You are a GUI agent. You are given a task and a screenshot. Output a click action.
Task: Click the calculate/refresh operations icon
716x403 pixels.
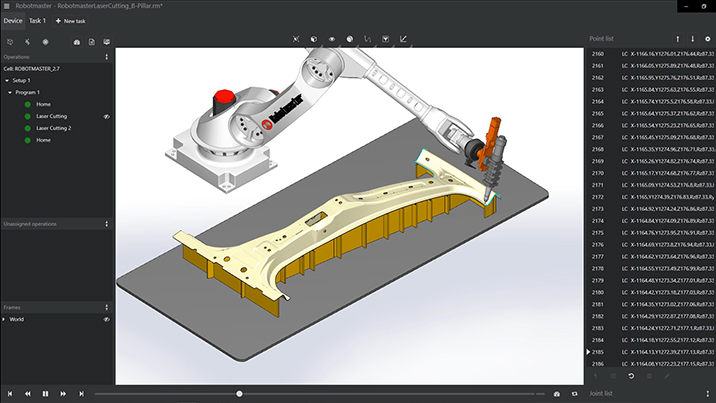pyautogui.click(x=10, y=42)
